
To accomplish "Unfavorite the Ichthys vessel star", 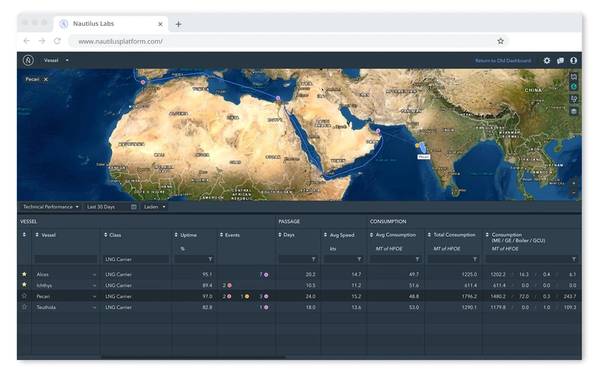I will 24,285.
